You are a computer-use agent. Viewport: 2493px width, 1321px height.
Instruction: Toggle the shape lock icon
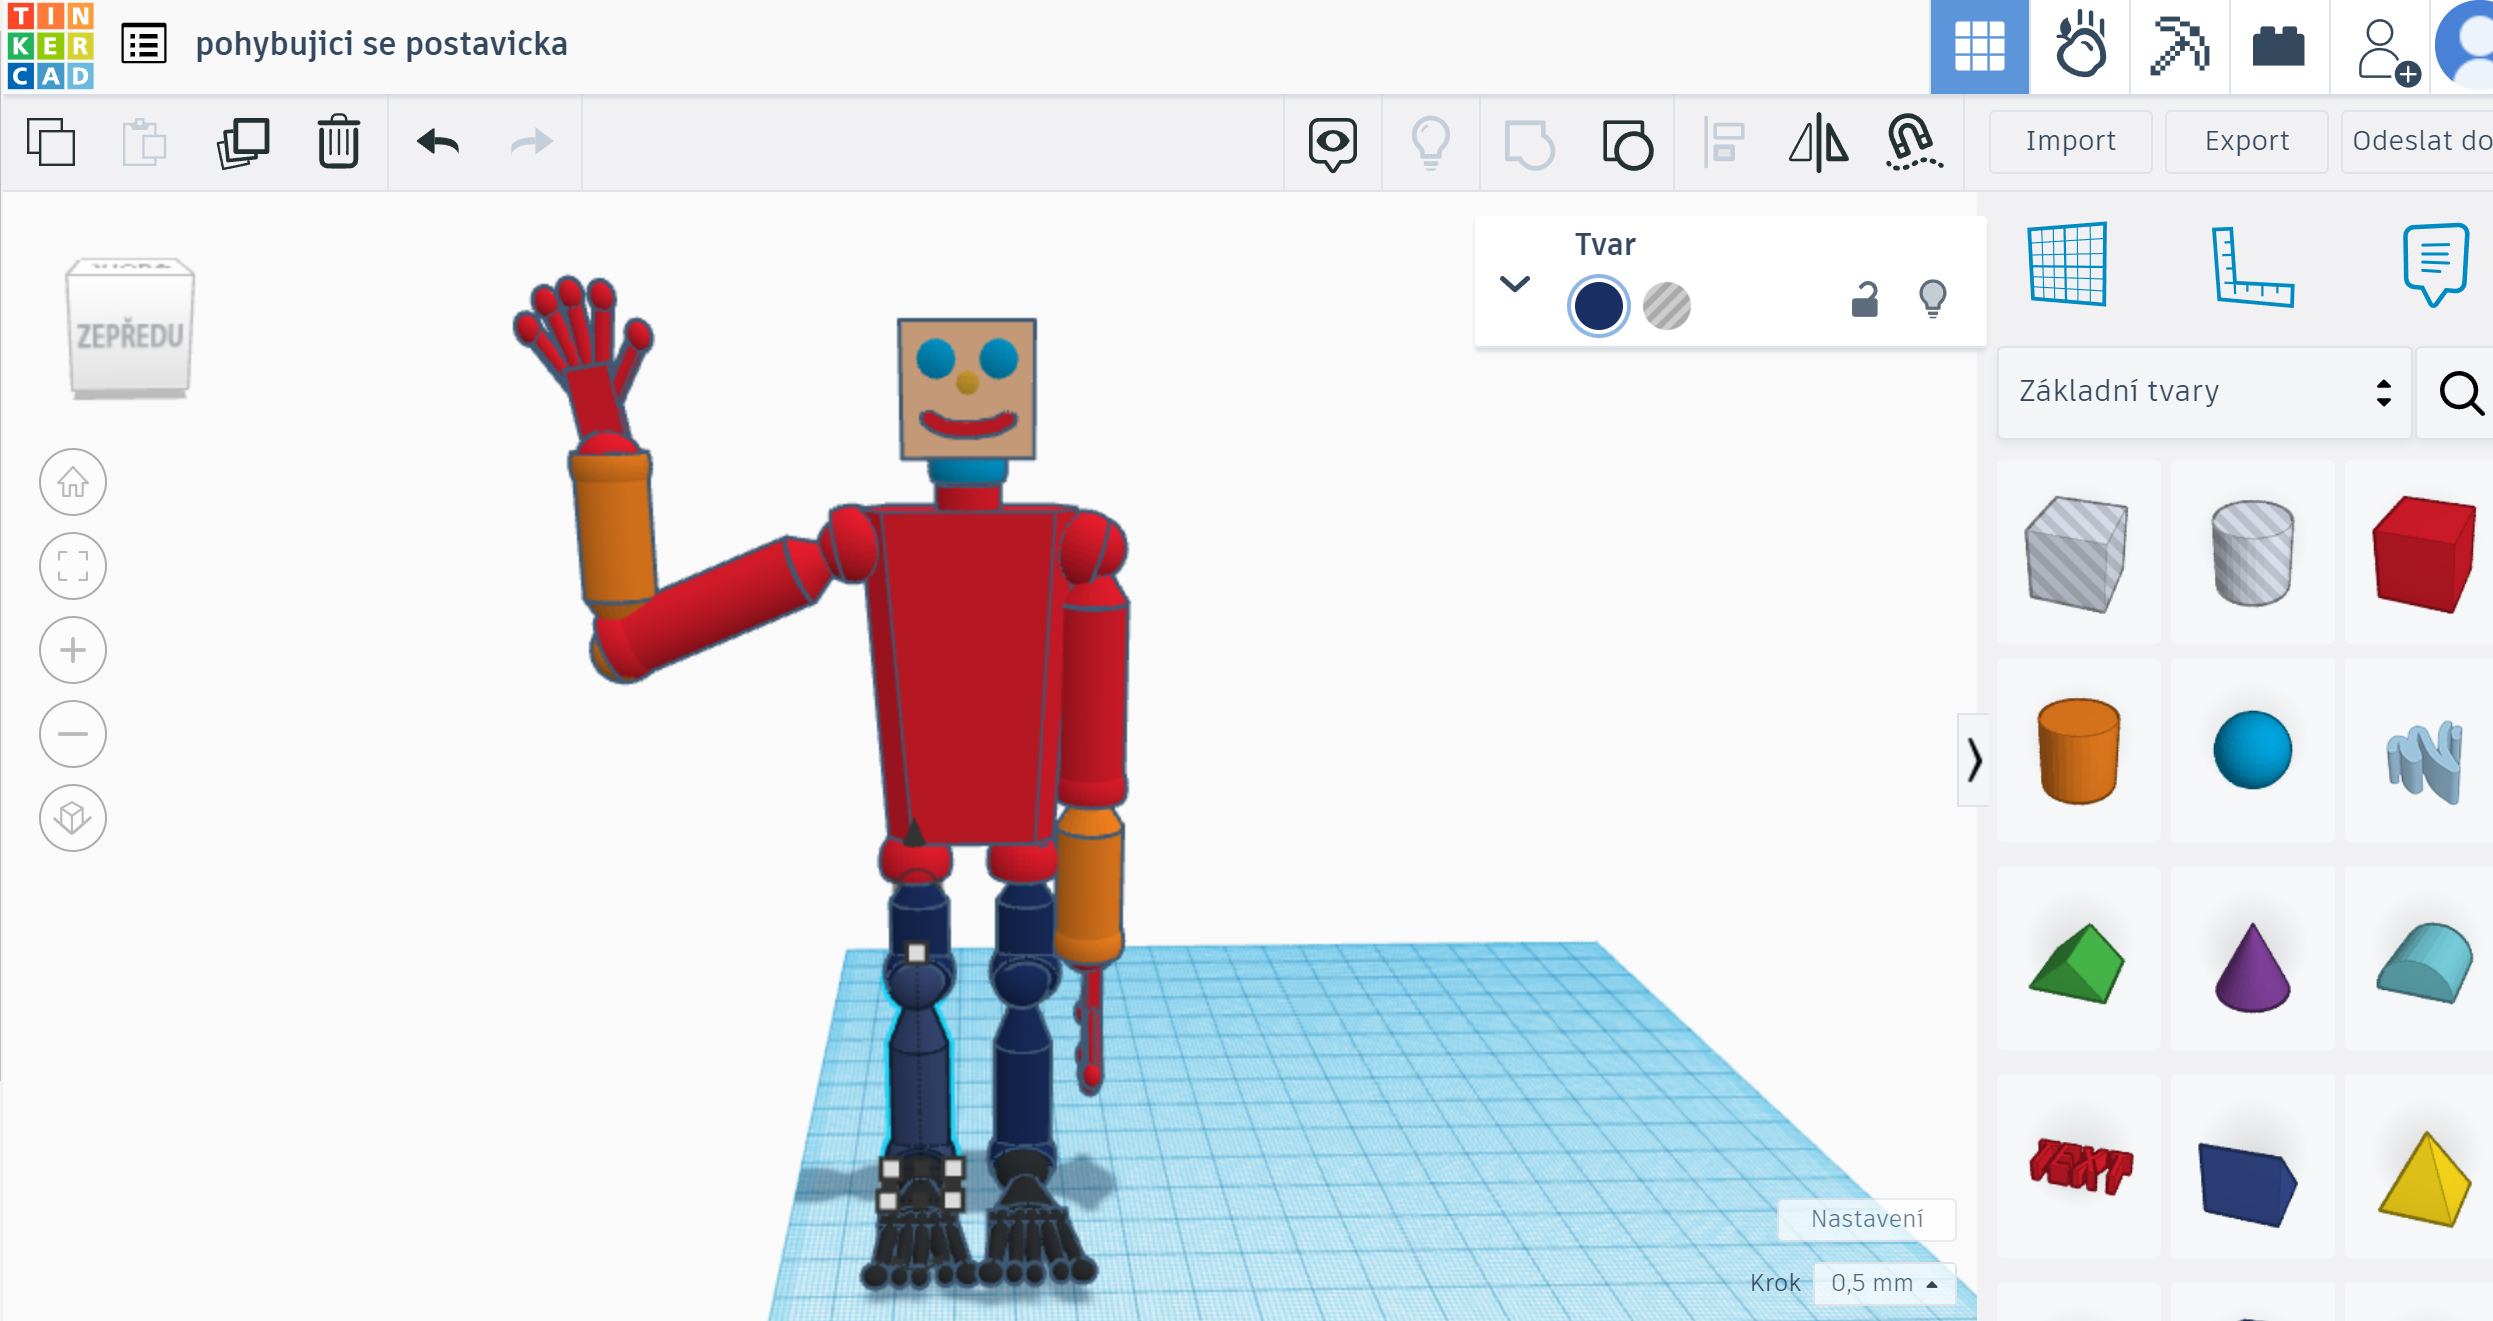click(x=1864, y=299)
